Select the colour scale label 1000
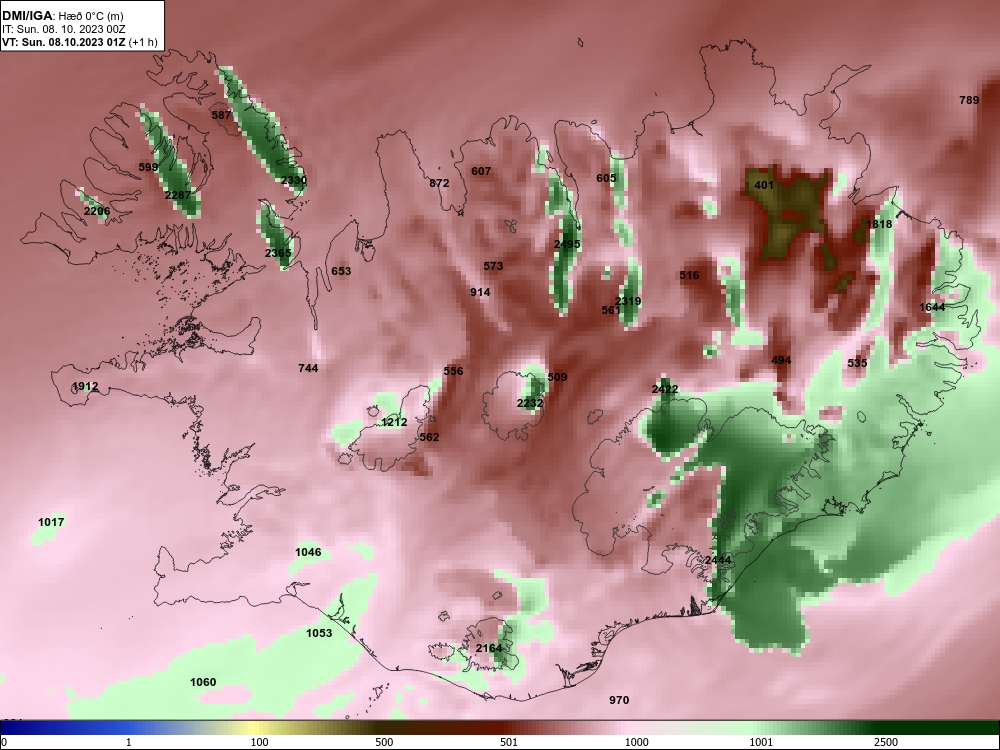This screenshot has height=750, width=1000. (x=636, y=742)
